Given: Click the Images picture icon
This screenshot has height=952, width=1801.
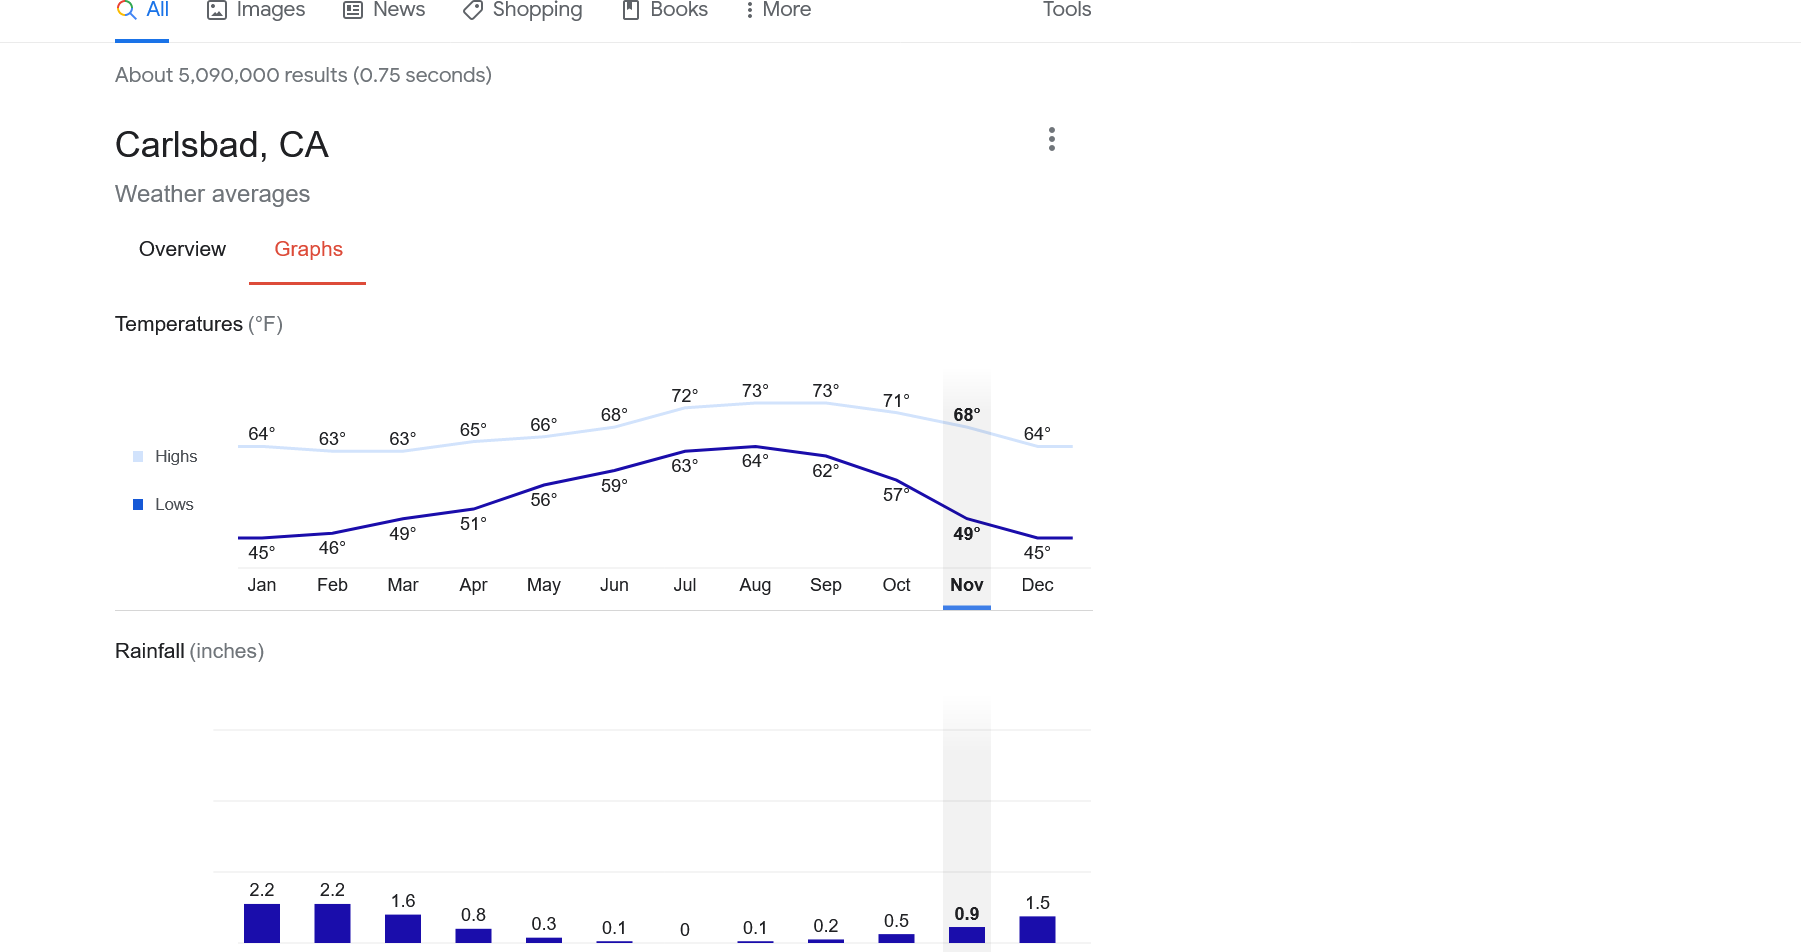Looking at the screenshot, I should pyautogui.click(x=217, y=10).
